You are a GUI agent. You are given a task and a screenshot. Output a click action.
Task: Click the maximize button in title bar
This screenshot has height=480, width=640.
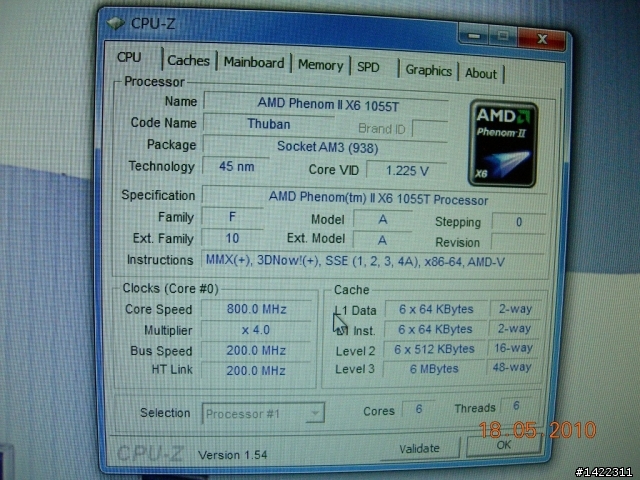point(503,36)
